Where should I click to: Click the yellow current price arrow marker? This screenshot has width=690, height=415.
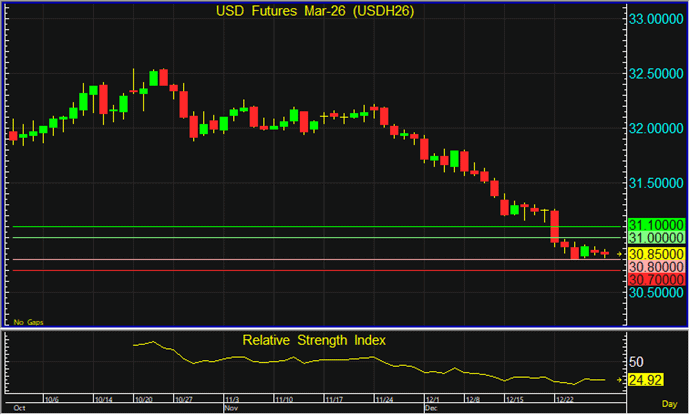[x=621, y=255]
